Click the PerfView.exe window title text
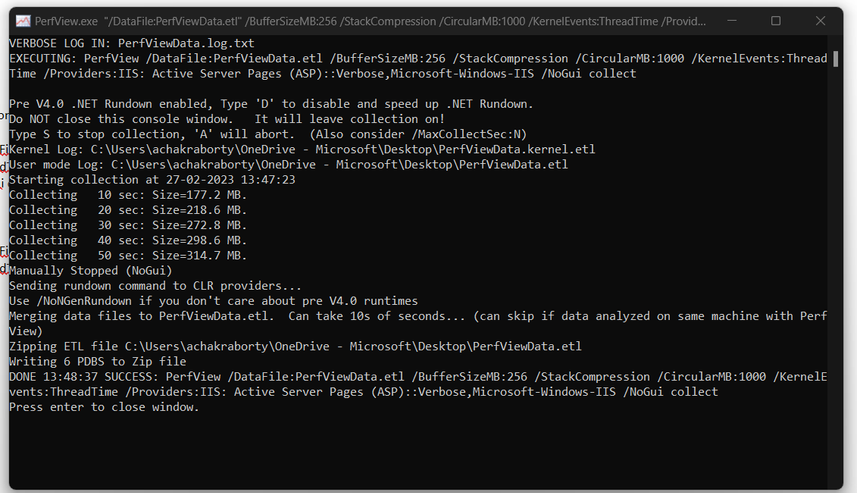The height and width of the screenshot is (493, 857). tap(371, 21)
